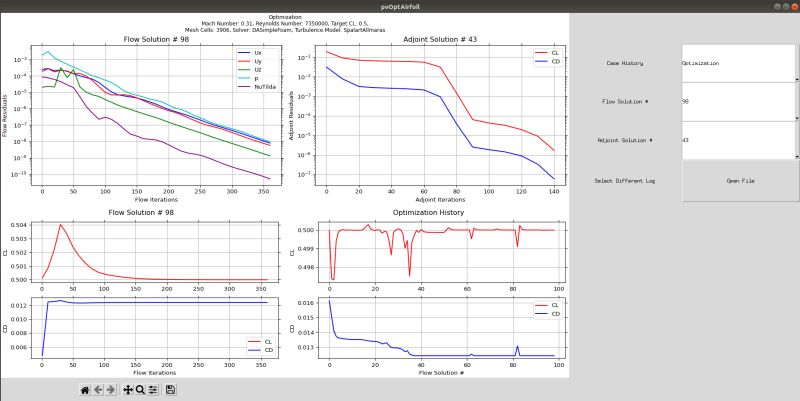Go forward to next view arrow
The image size is (800, 401).
pos(111,390)
